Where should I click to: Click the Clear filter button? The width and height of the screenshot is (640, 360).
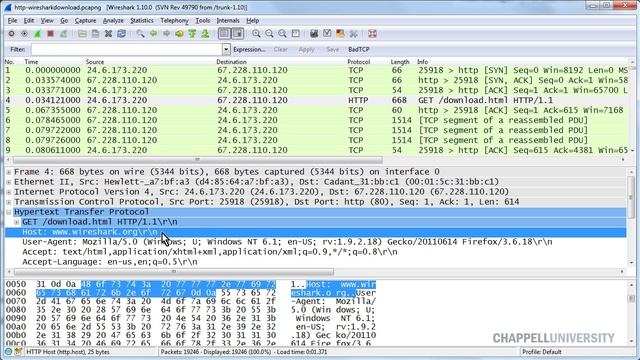[280, 49]
